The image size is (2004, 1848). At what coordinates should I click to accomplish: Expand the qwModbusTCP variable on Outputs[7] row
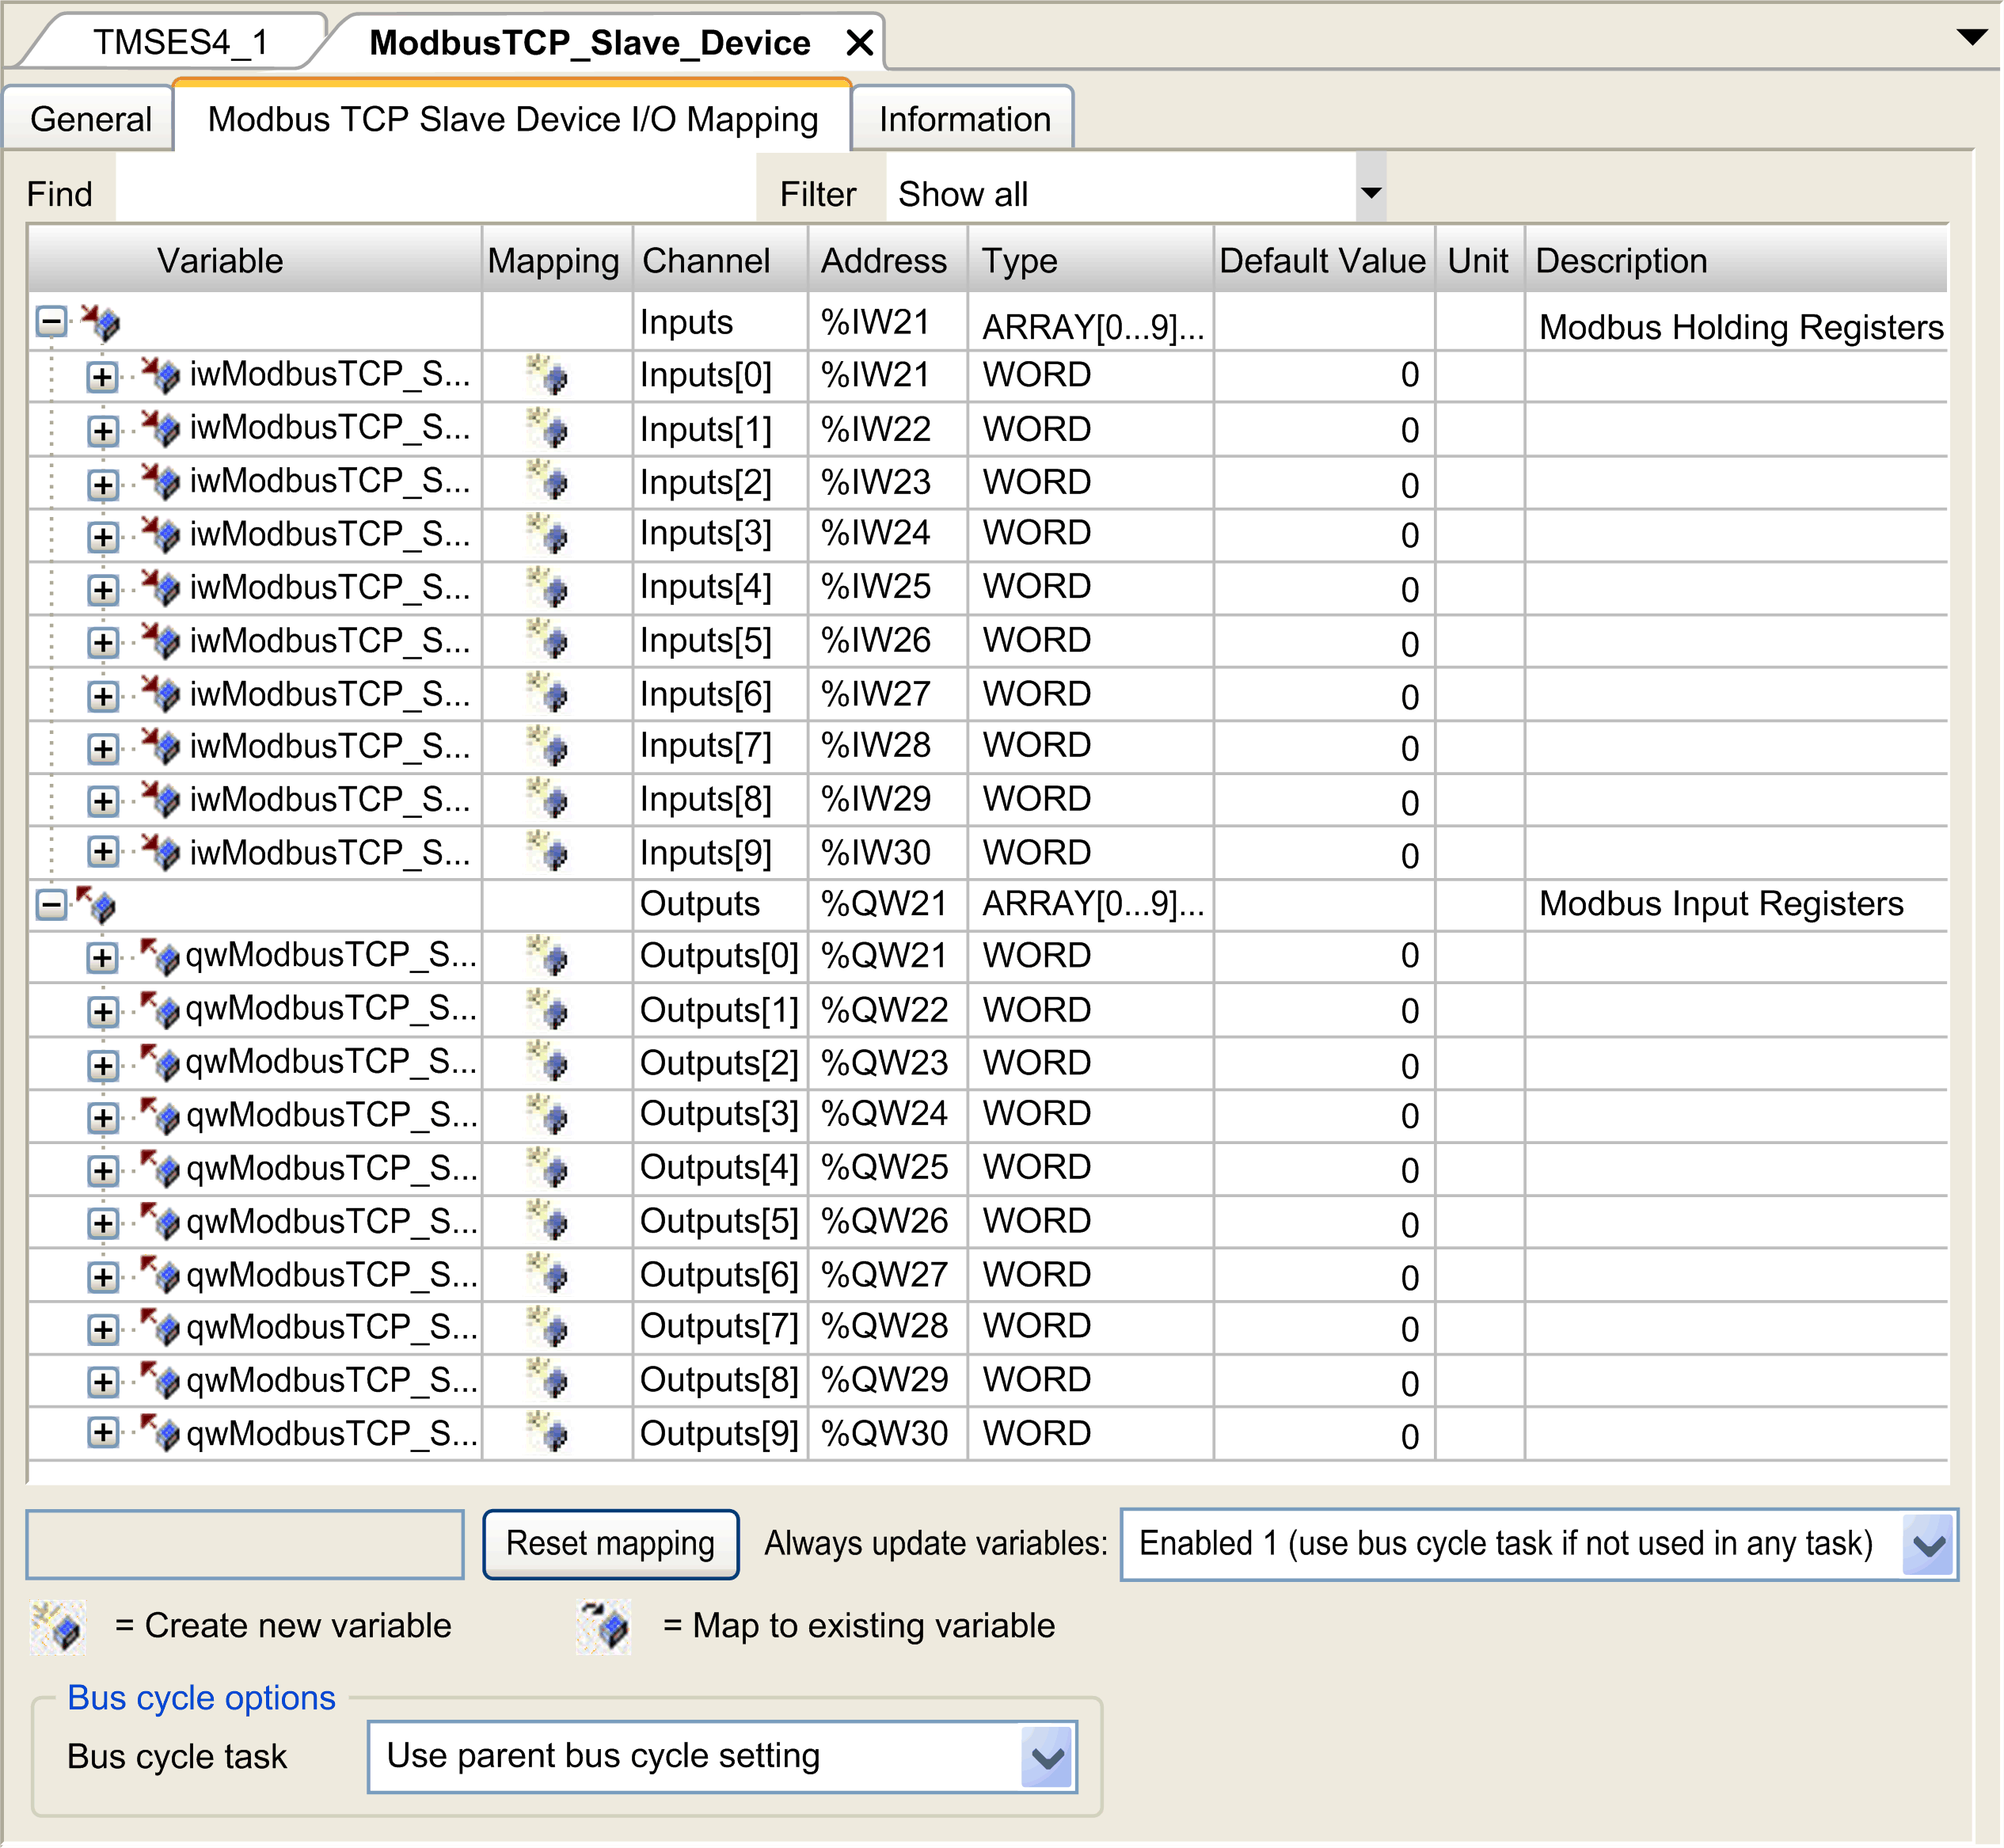click(x=101, y=1328)
